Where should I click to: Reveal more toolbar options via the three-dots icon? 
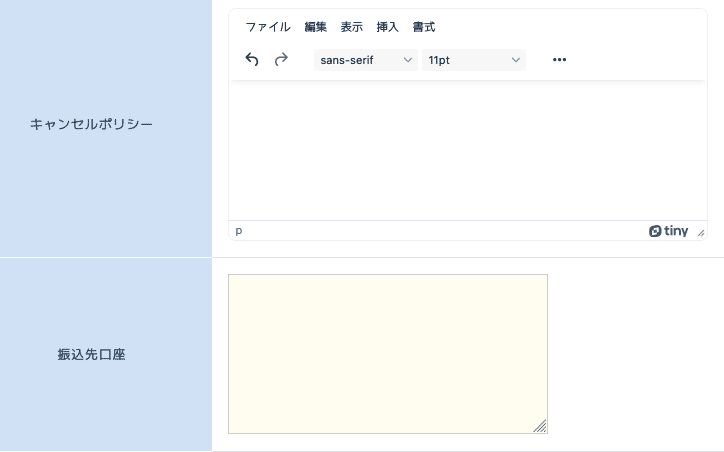coord(559,60)
